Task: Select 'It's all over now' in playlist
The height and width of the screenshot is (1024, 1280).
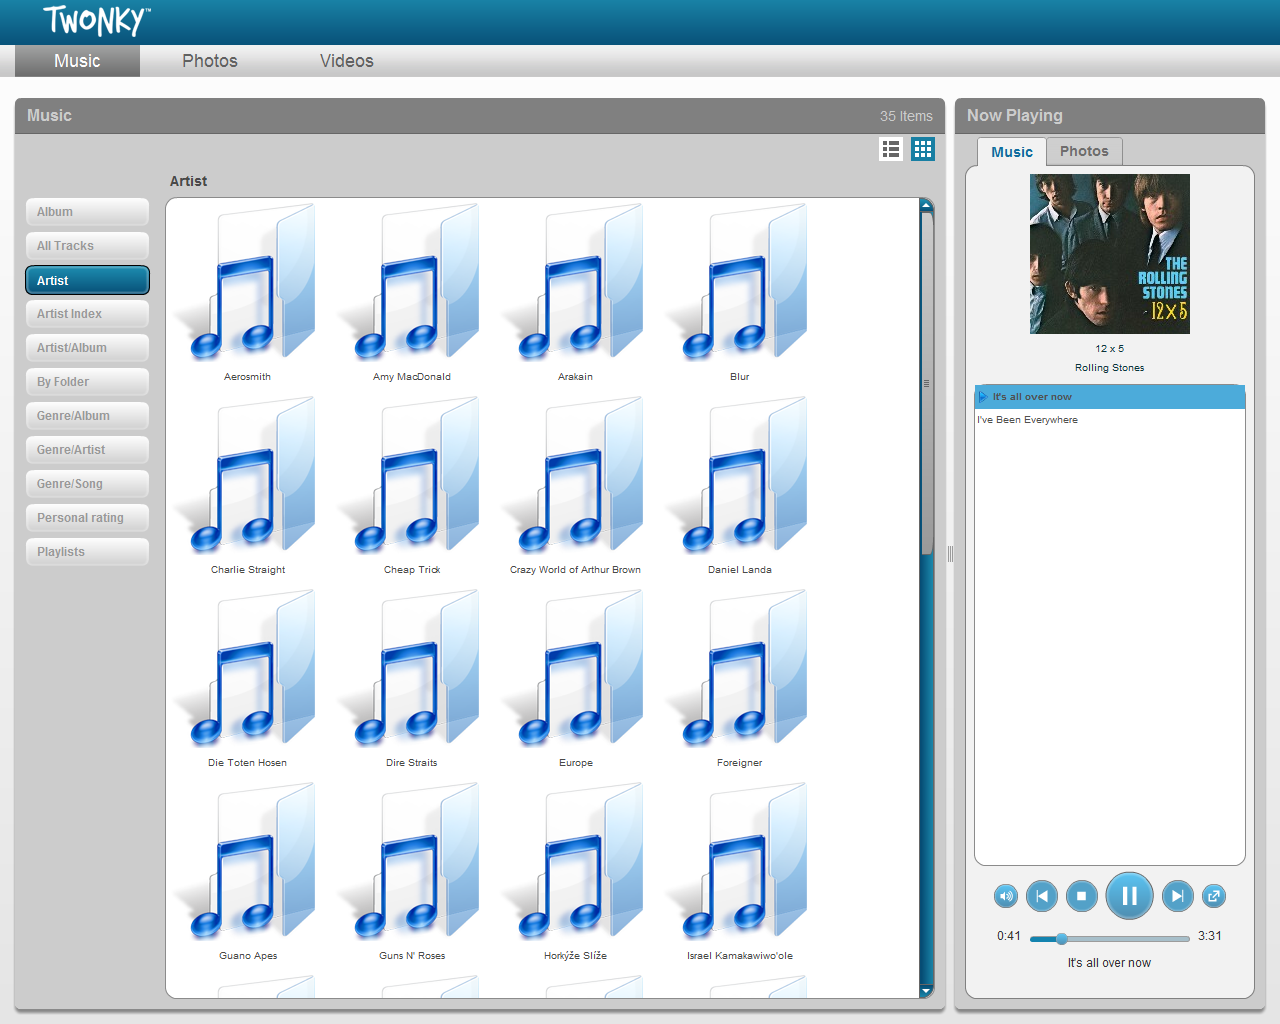Action: click(x=1110, y=397)
